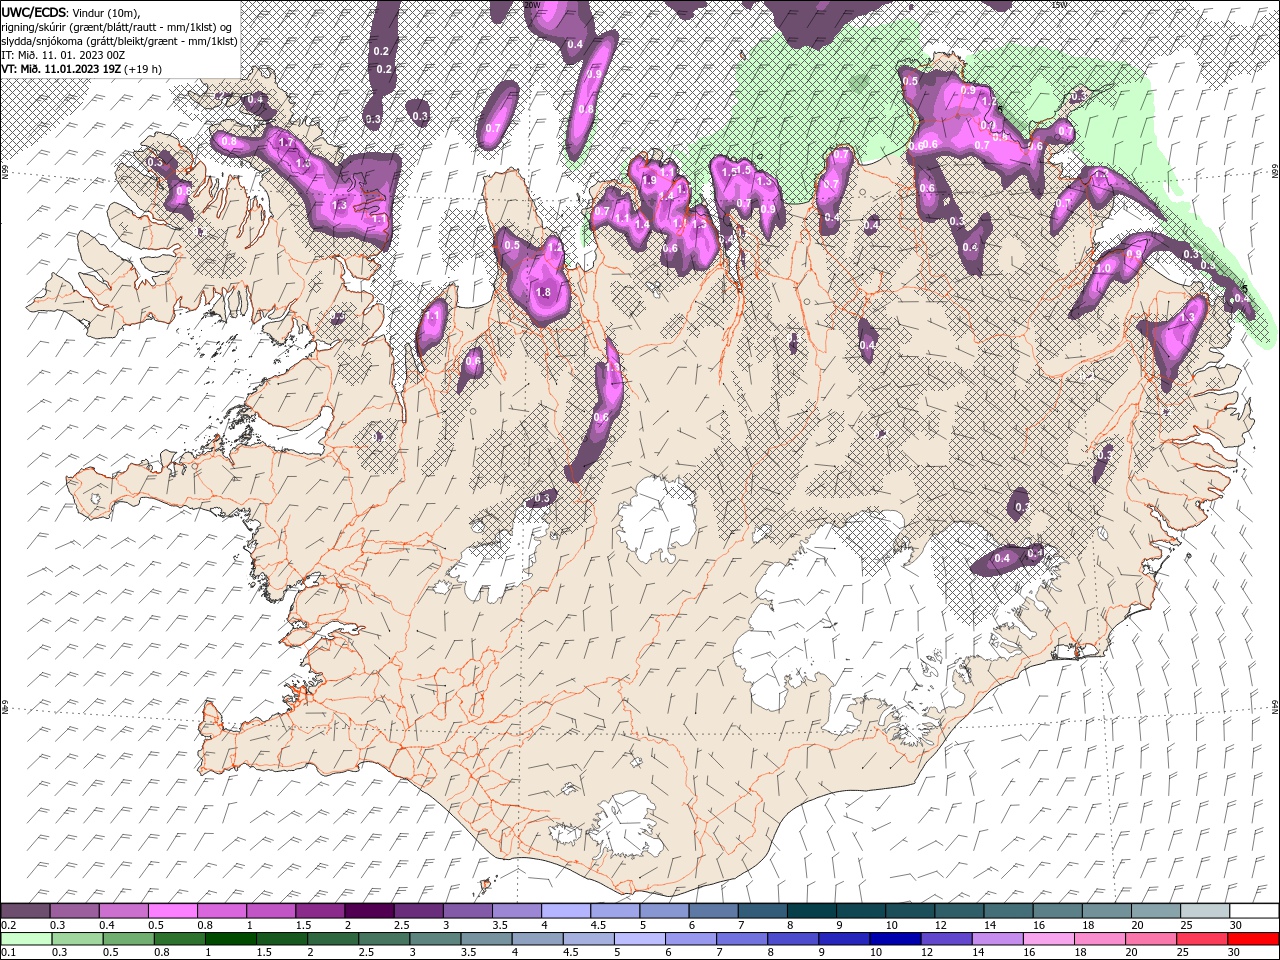The image size is (1280, 960).
Task: Click the snow scale swatch labeled 1.5
Action: click(x=319, y=910)
